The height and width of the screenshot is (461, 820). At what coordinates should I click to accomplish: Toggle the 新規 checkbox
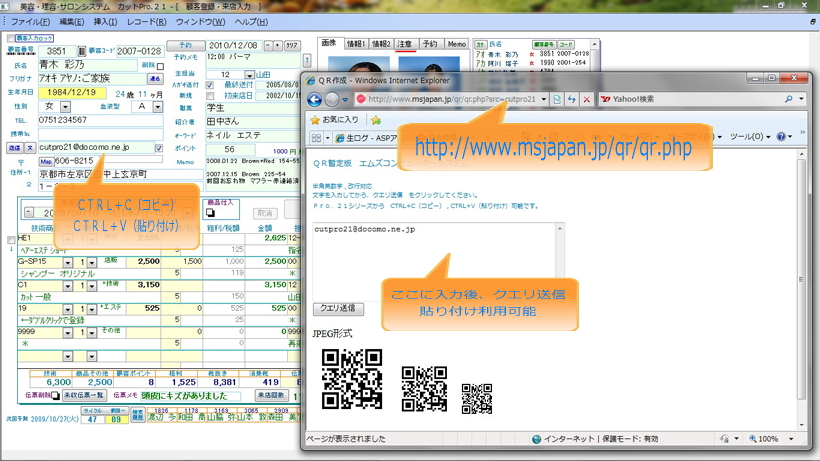point(210,96)
